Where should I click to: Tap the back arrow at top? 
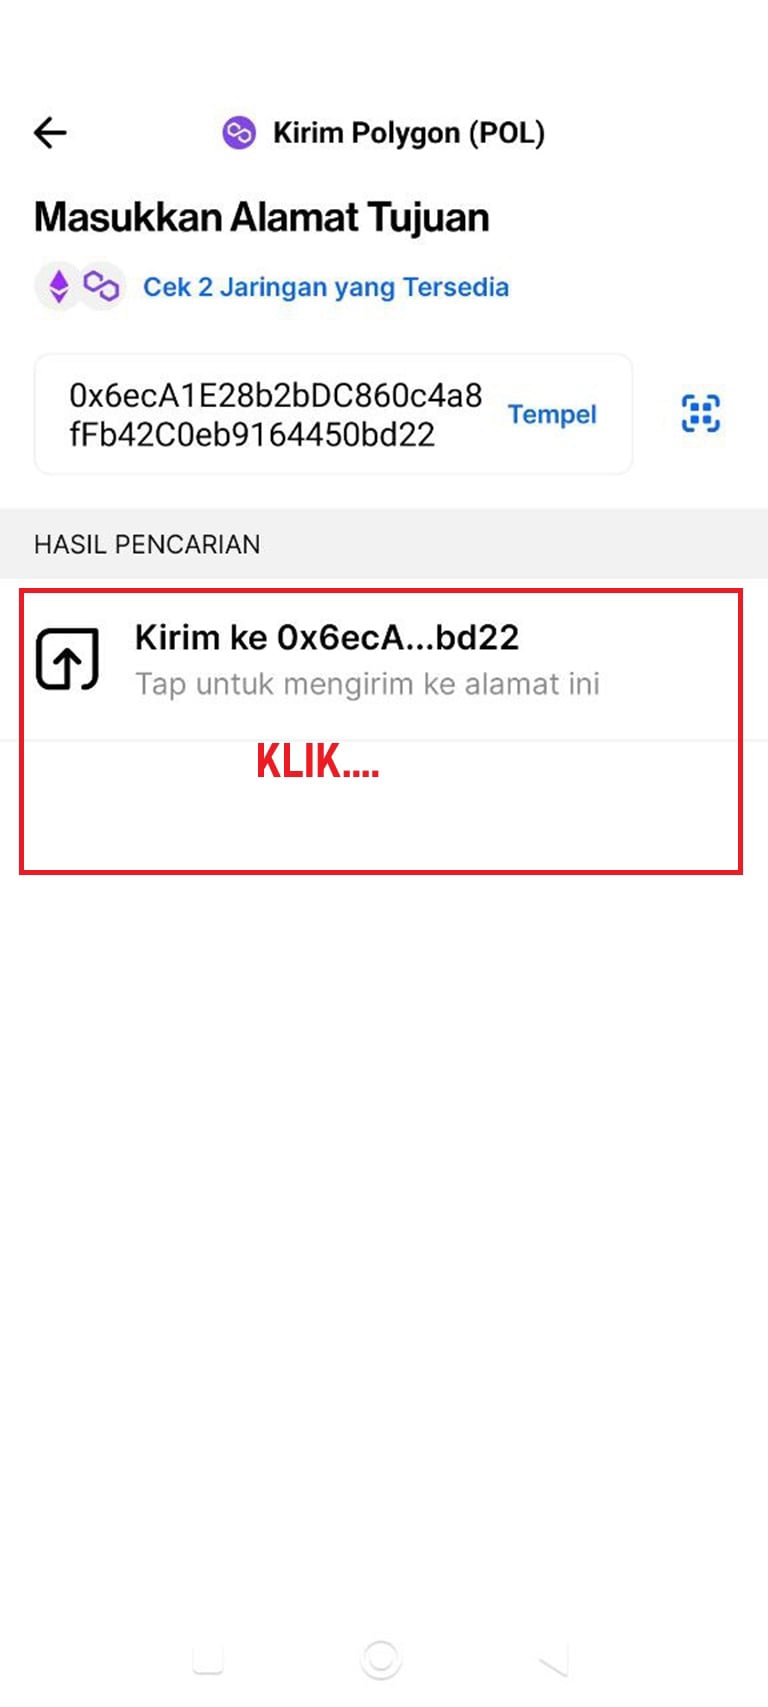[50, 132]
